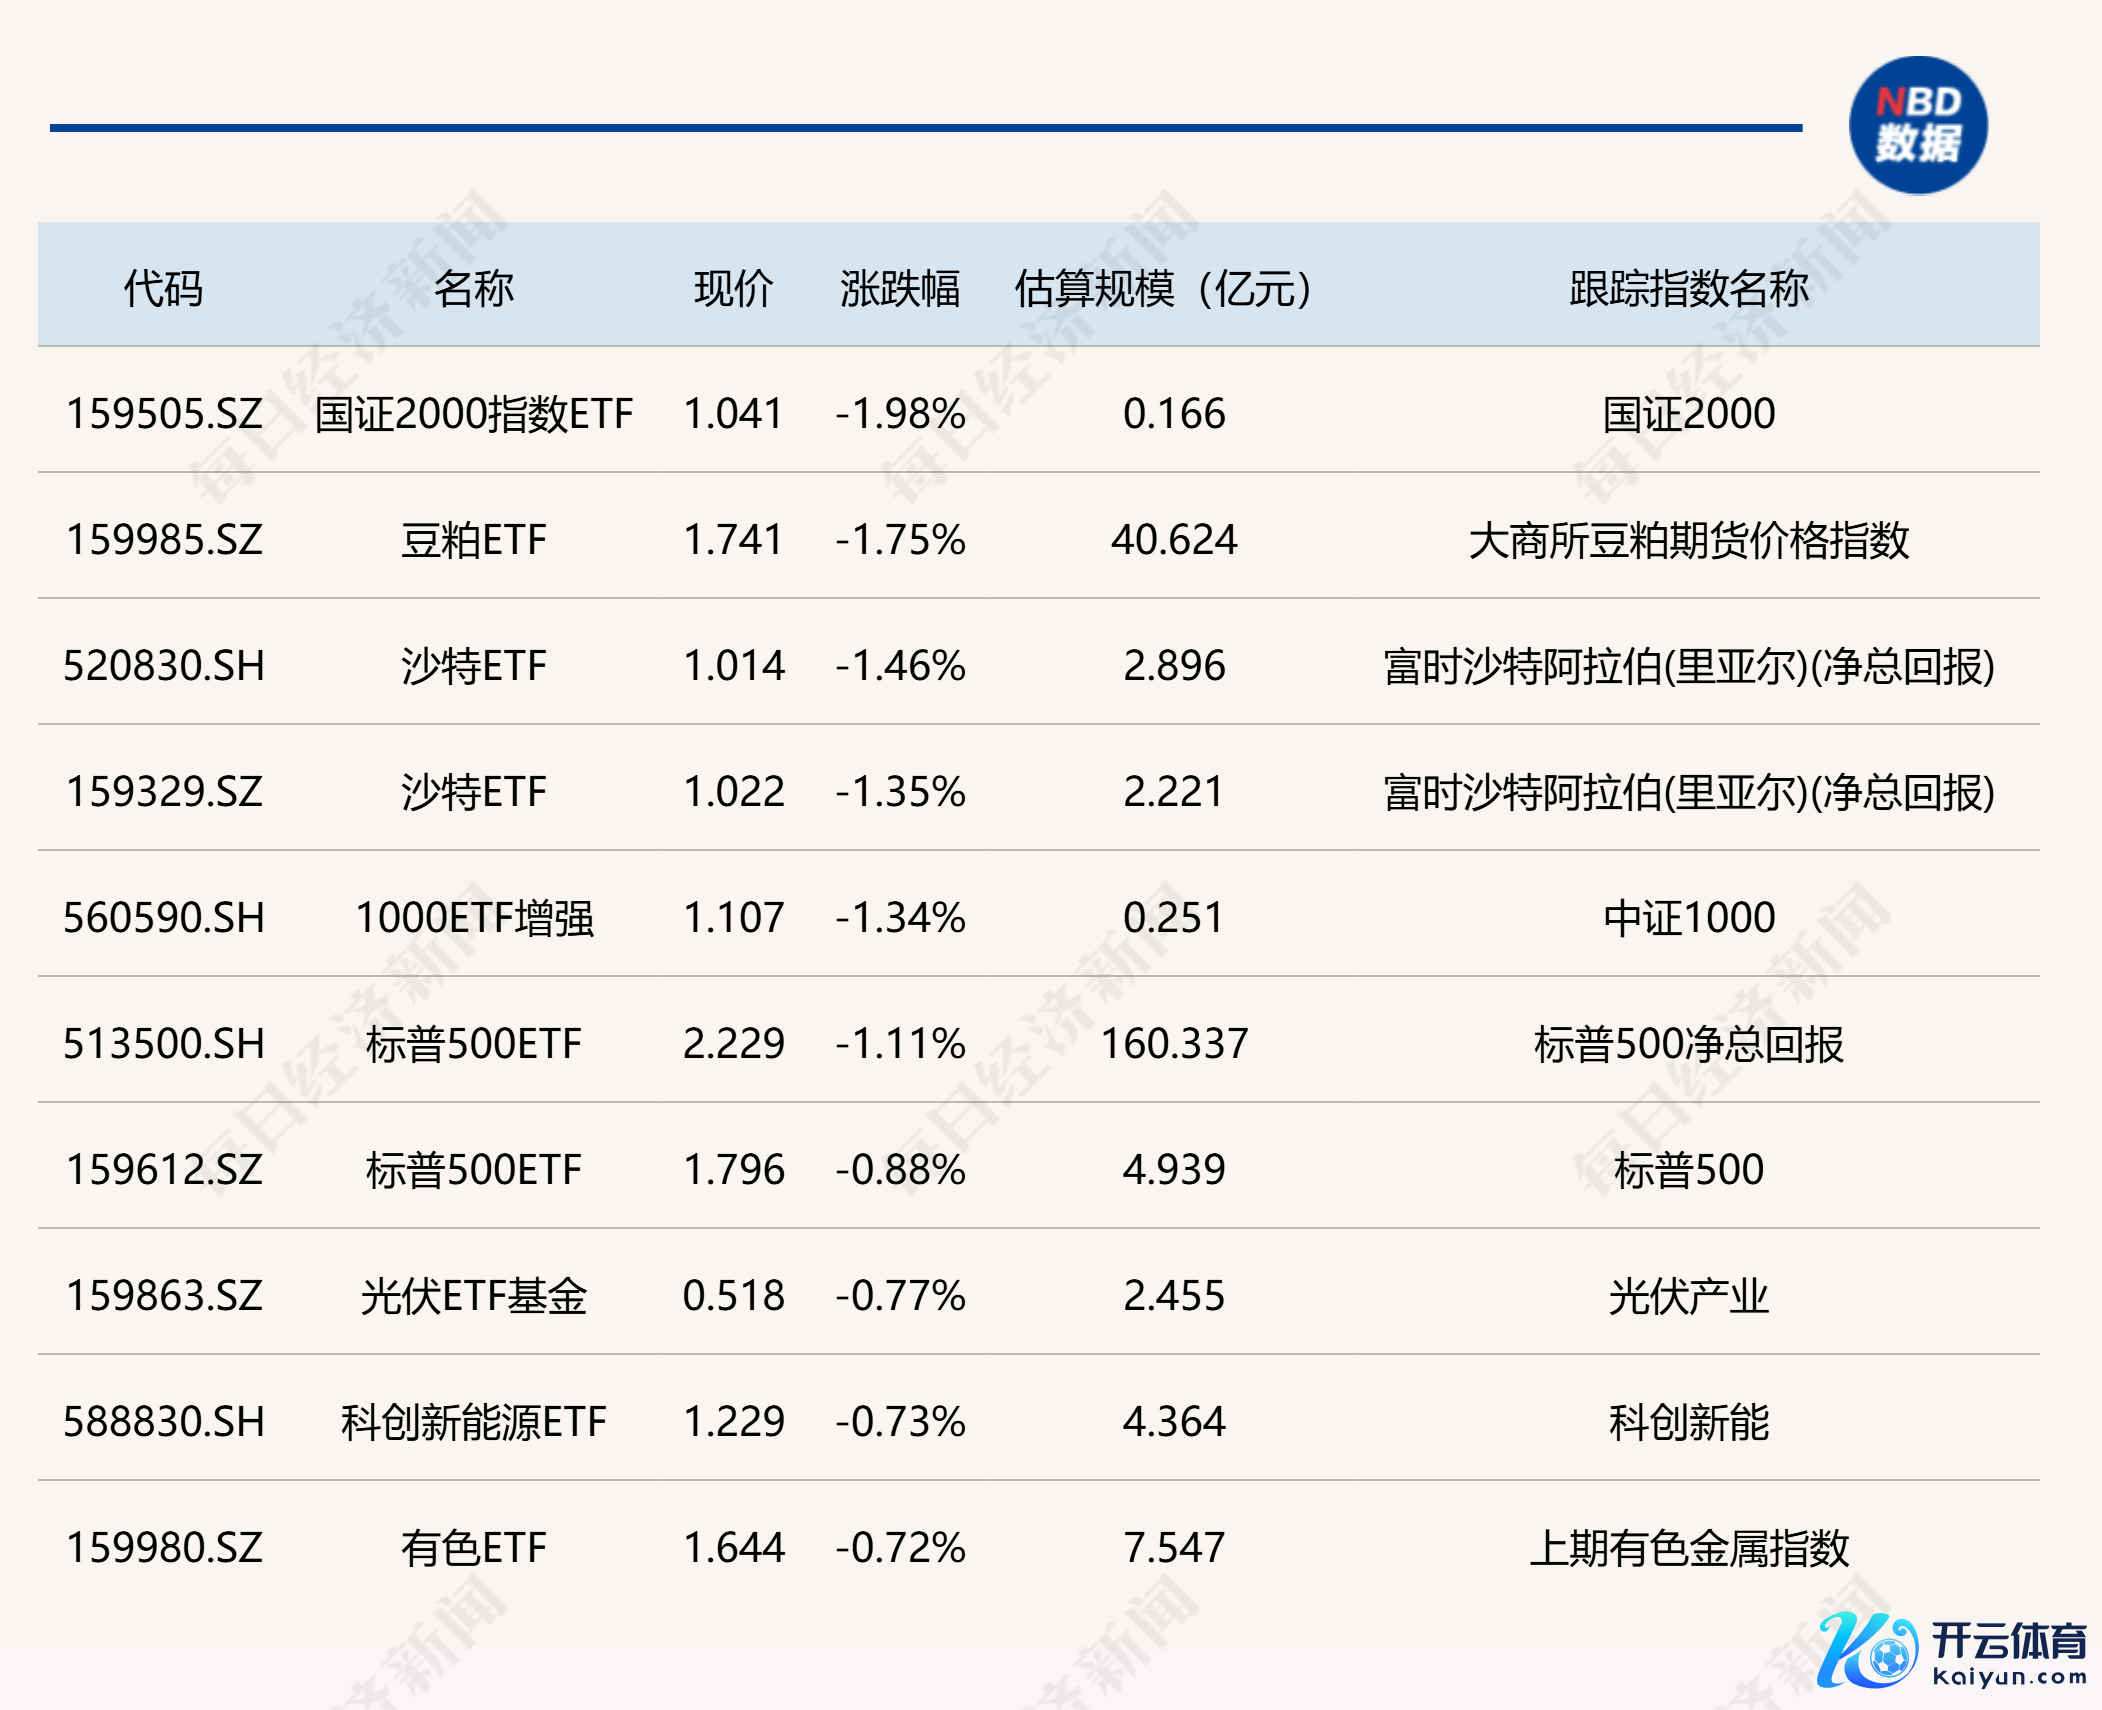The height and width of the screenshot is (1710, 2102).
Task: Click the 1000ETF增强 name cell
Action: pyautogui.click(x=474, y=918)
